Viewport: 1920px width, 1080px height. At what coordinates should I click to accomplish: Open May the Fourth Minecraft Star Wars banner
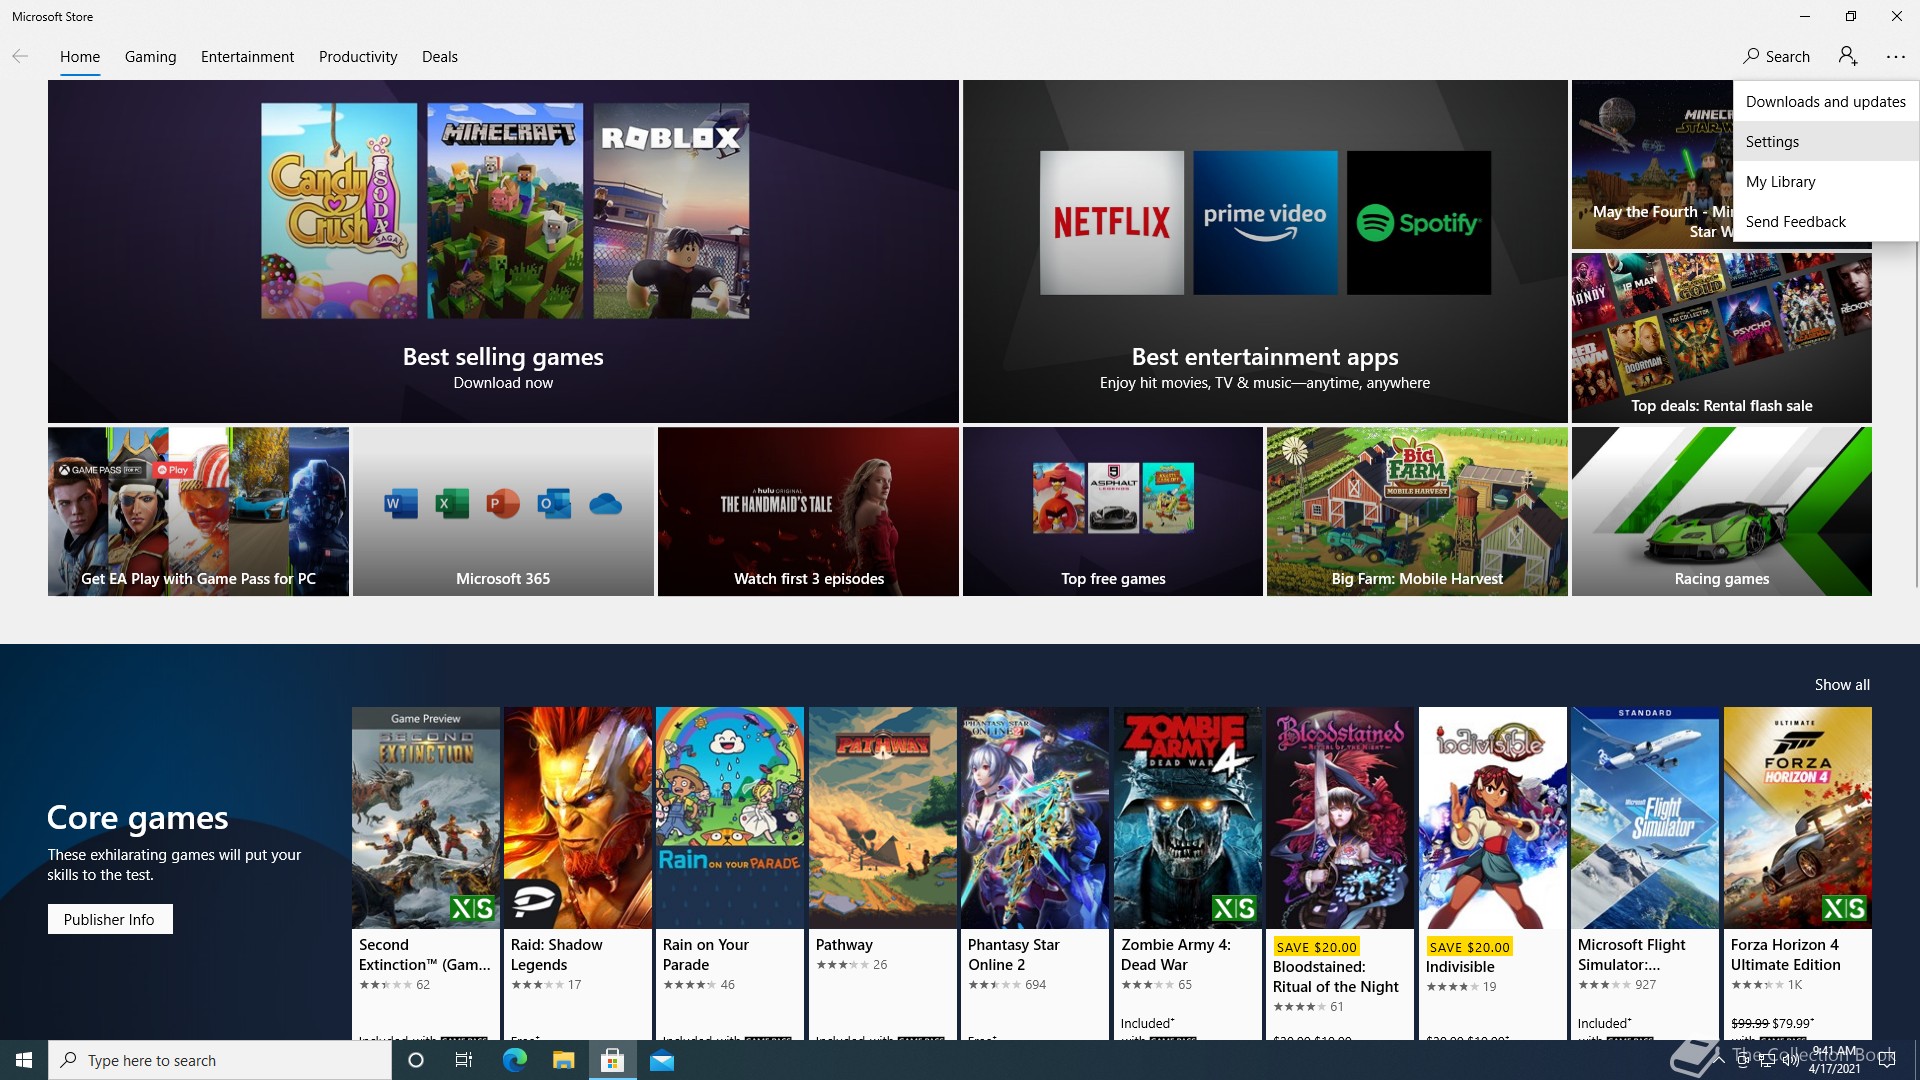(1652, 165)
